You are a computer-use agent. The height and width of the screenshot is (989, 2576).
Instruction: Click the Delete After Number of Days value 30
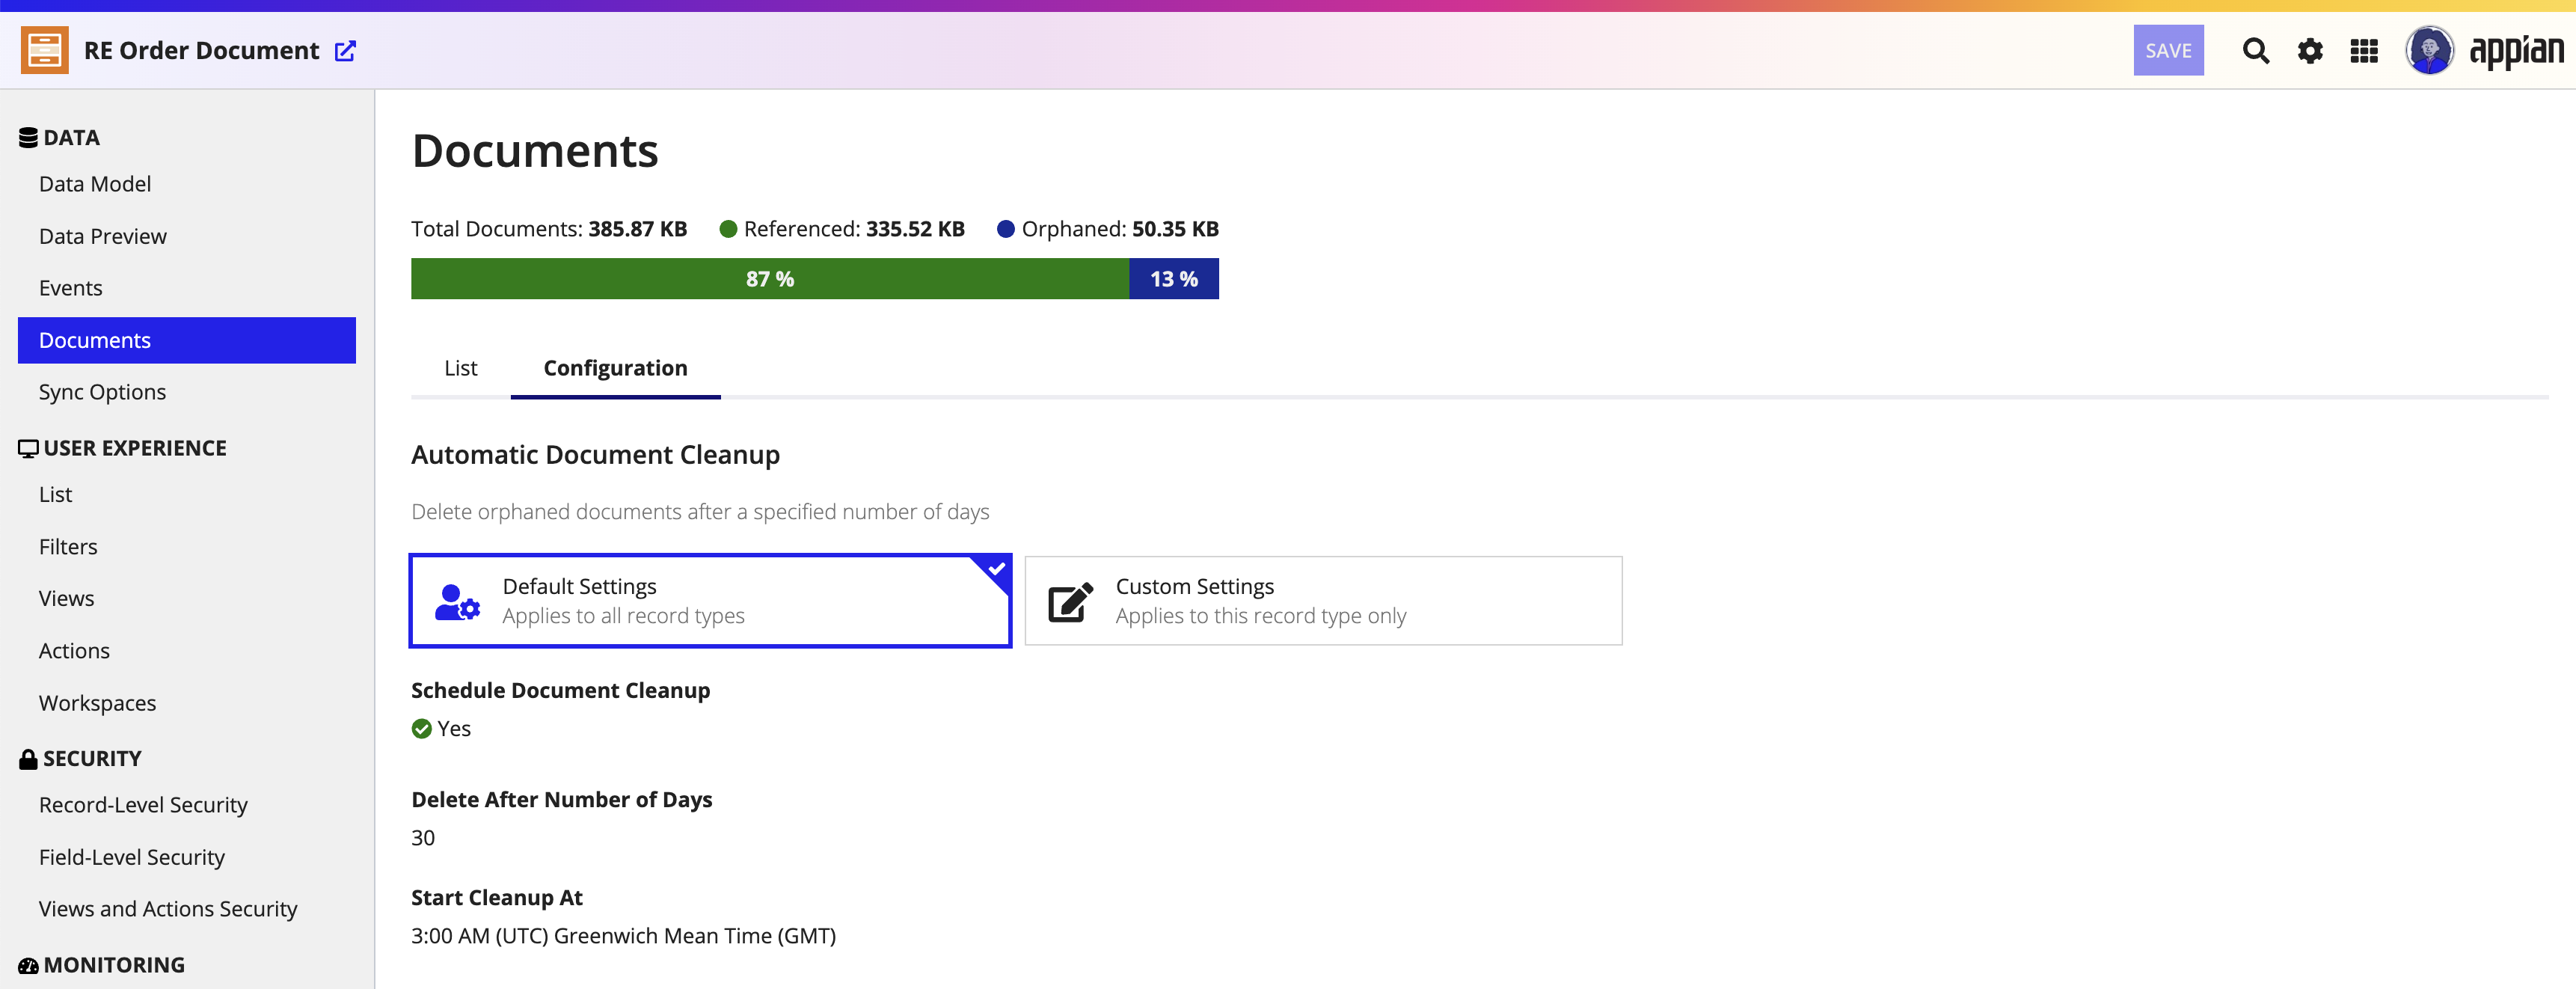pos(423,838)
